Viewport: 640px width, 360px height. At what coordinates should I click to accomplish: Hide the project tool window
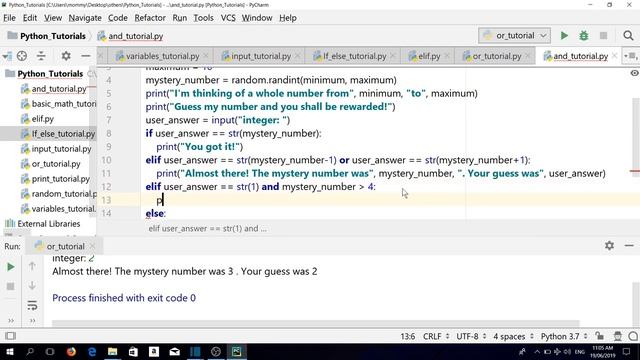(86, 56)
